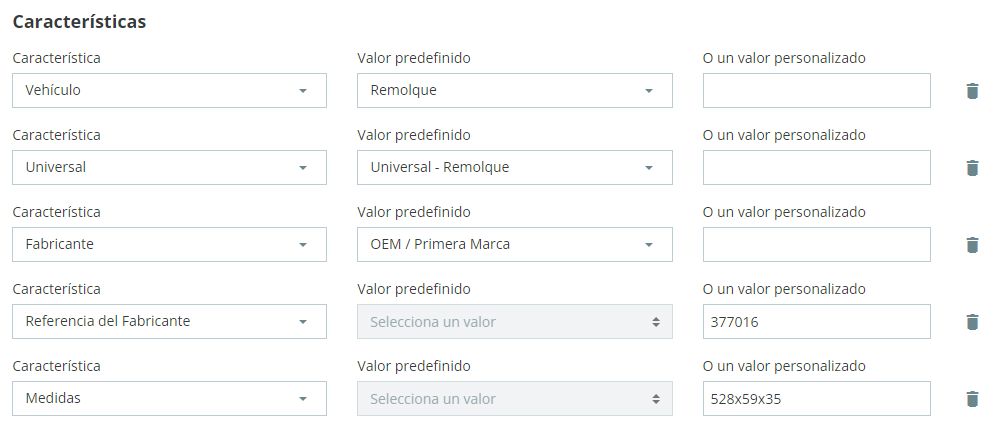The height and width of the screenshot is (426, 1003).
Task: Click disabled value selector beside Medidas
Action: coord(514,399)
